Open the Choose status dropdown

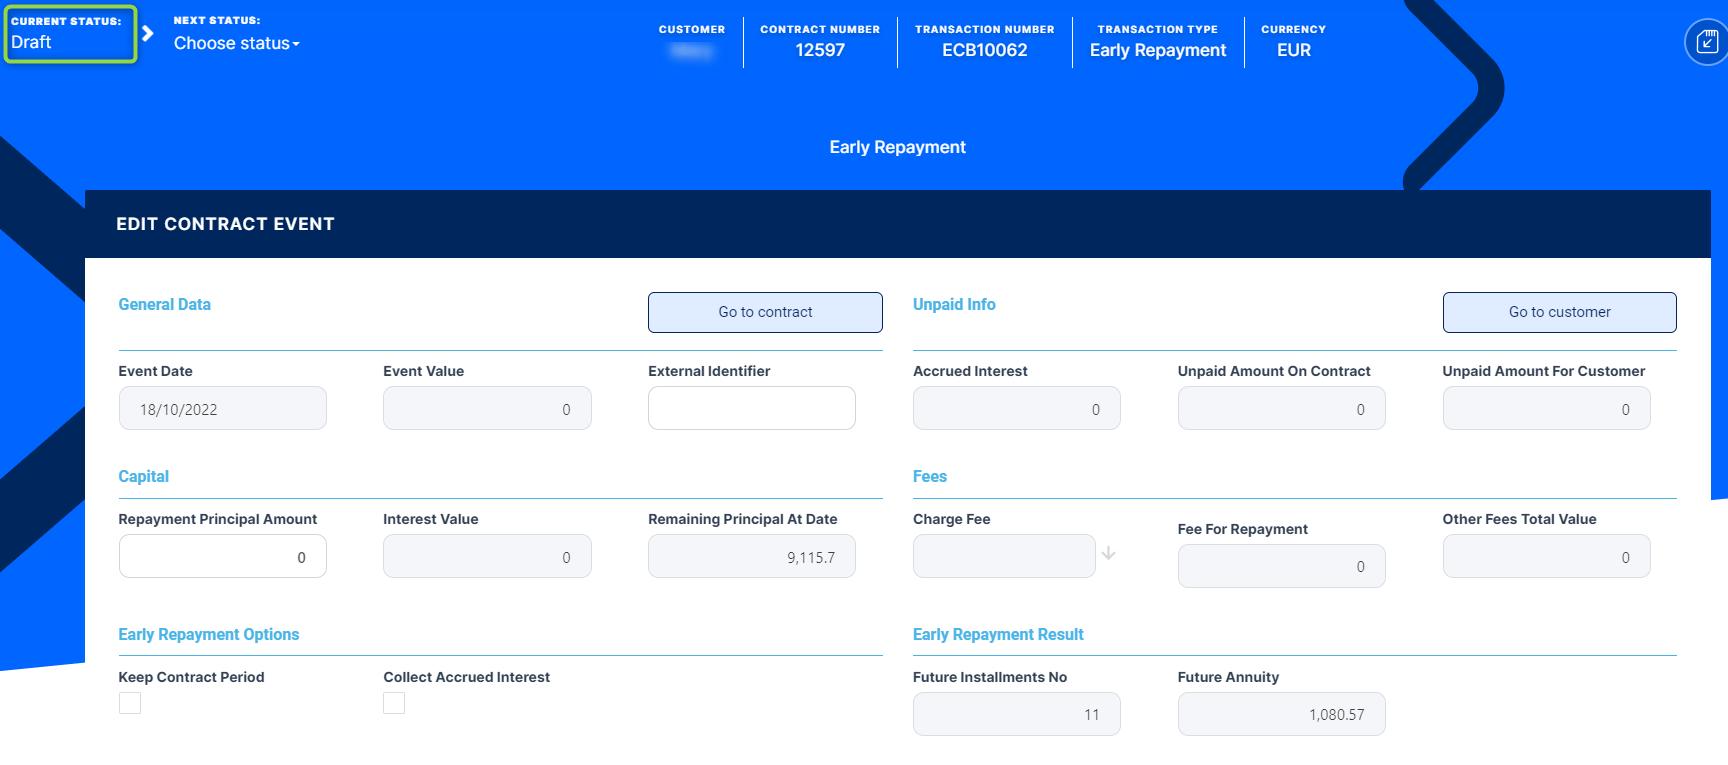(236, 43)
